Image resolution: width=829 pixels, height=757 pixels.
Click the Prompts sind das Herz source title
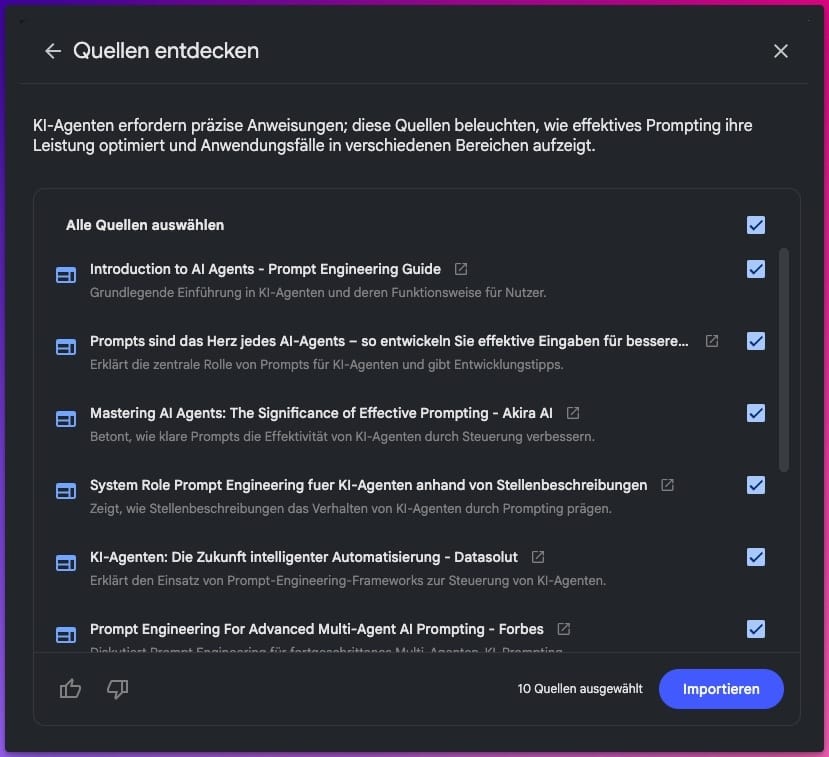click(x=389, y=341)
